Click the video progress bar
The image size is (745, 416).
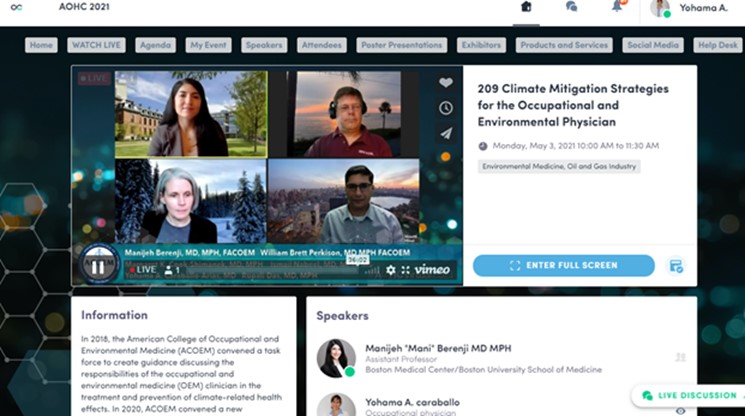(x=271, y=270)
